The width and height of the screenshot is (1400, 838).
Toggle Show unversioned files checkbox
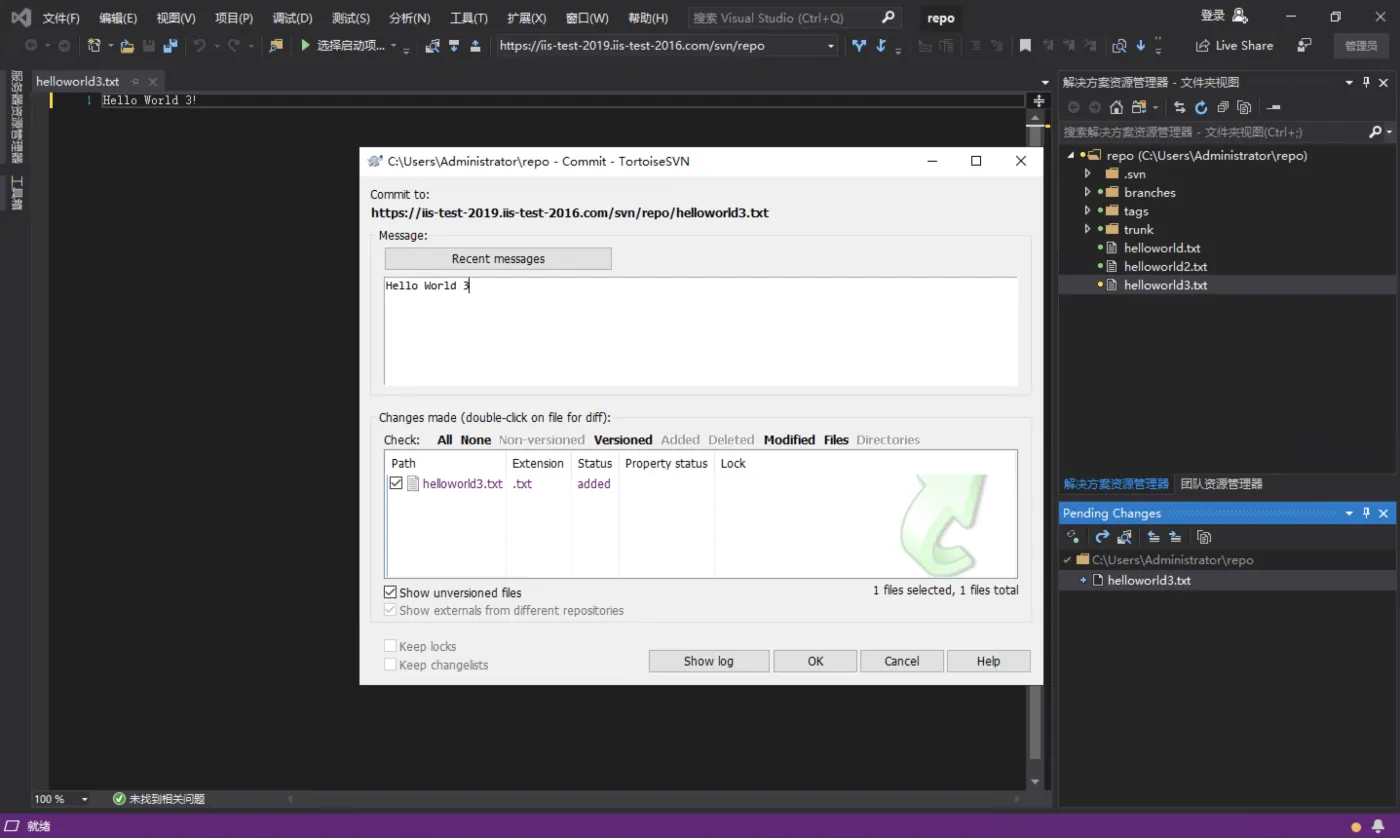pos(391,592)
